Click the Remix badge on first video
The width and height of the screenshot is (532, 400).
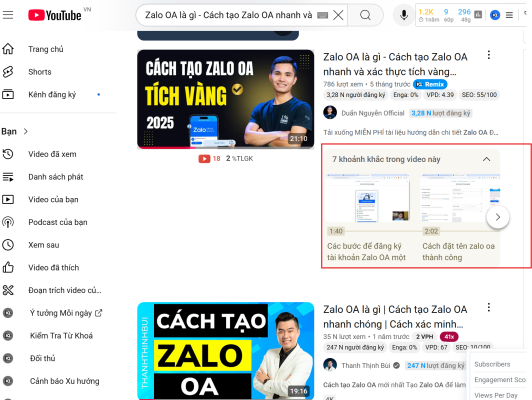click(x=430, y=84)
